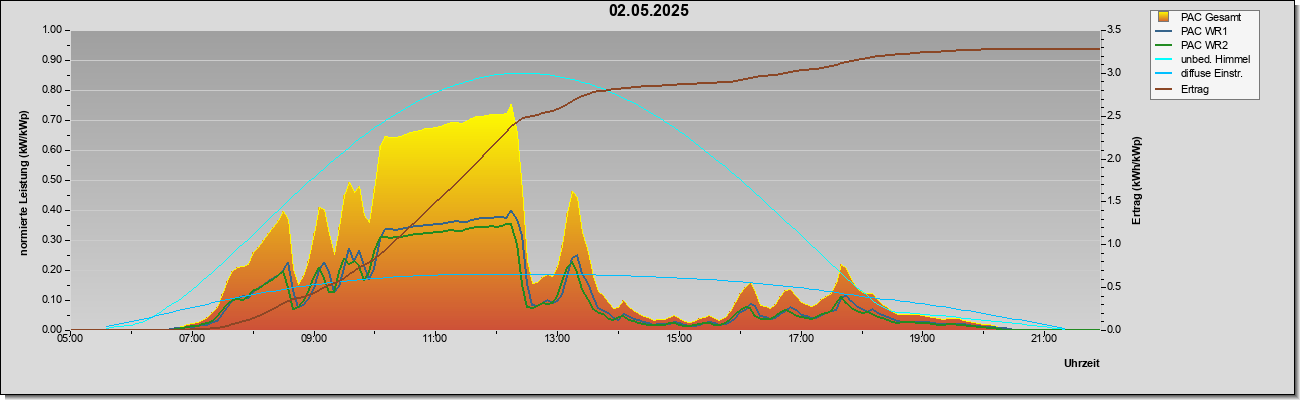Image resolution: width=1300 pixels, height=400 pixels.
Task: Click the 17:00 time axis label
Action: pyautogui.click(x=800, y=340)
